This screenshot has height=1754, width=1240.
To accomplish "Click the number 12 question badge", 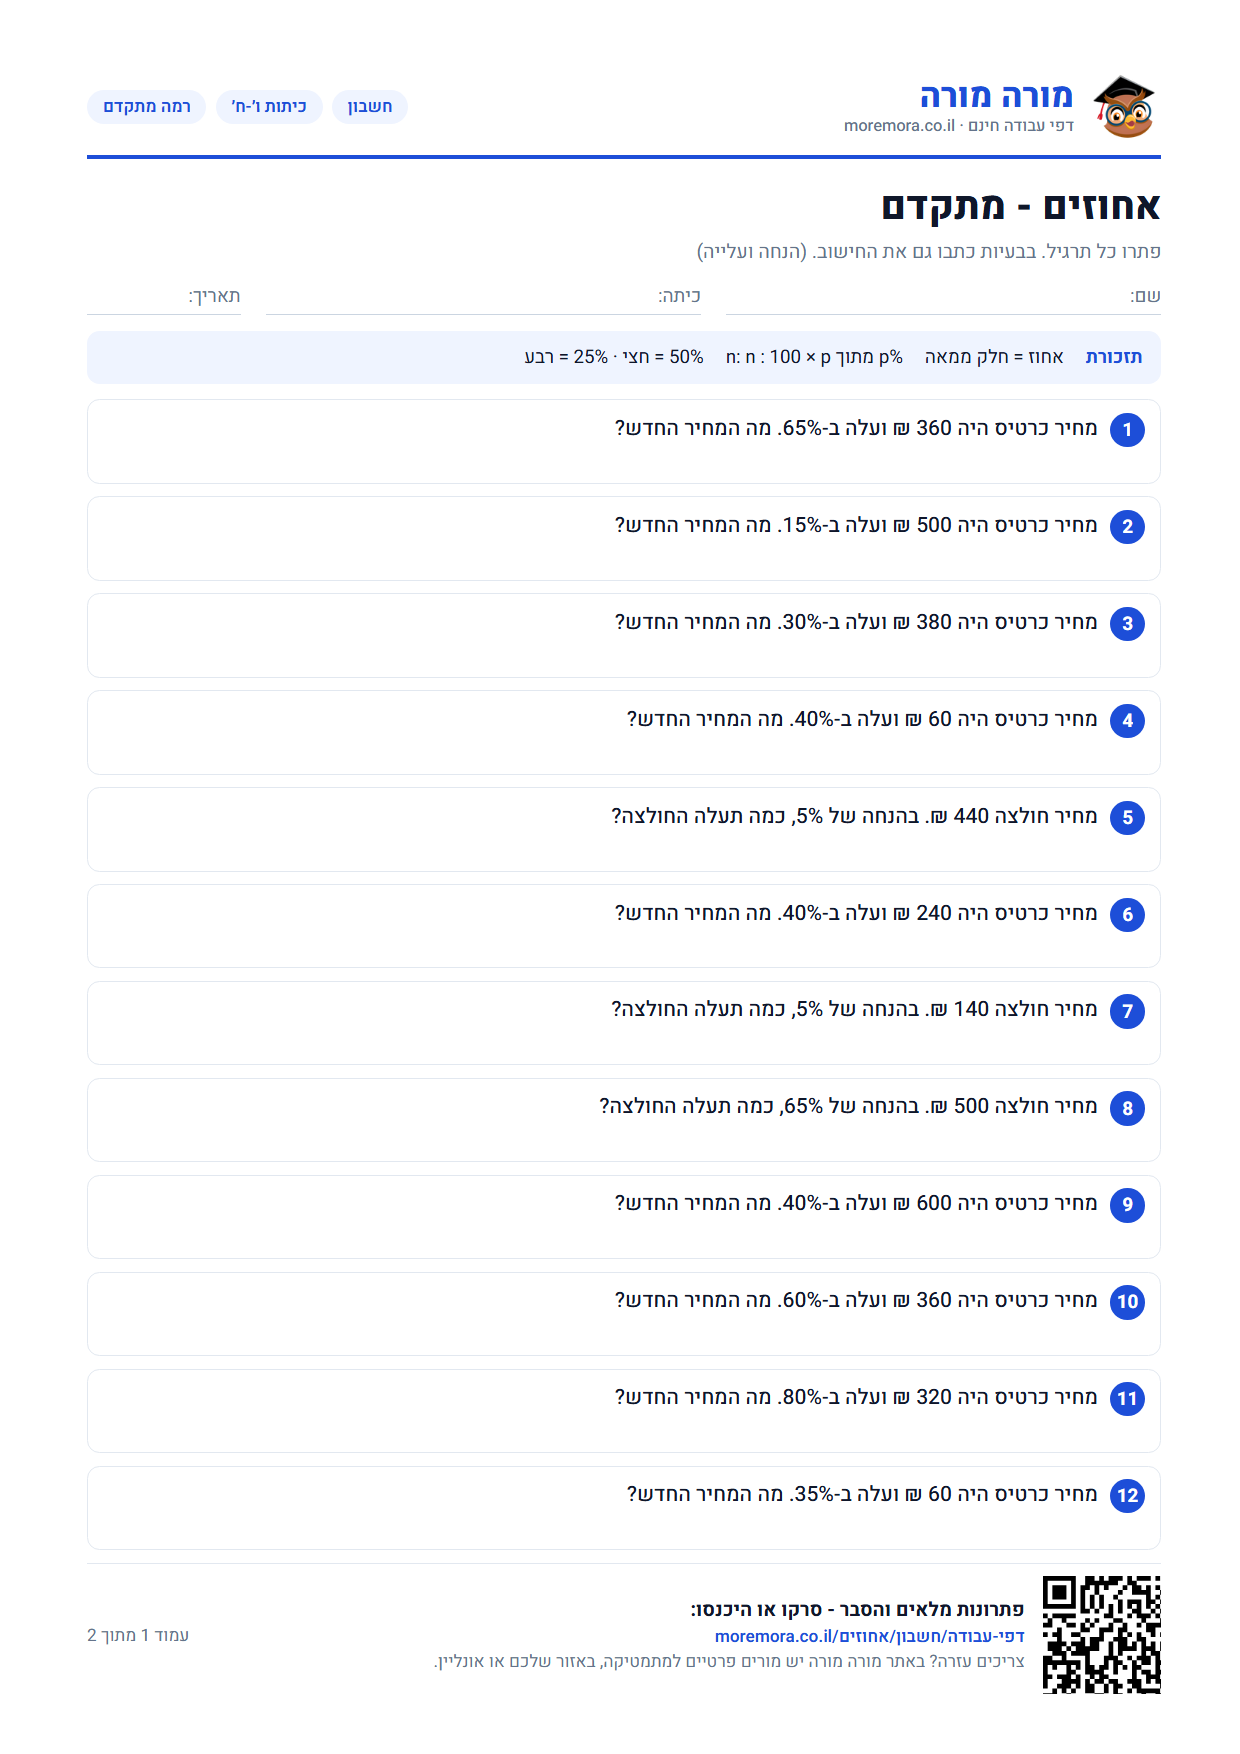I will coord(1127,1496).
